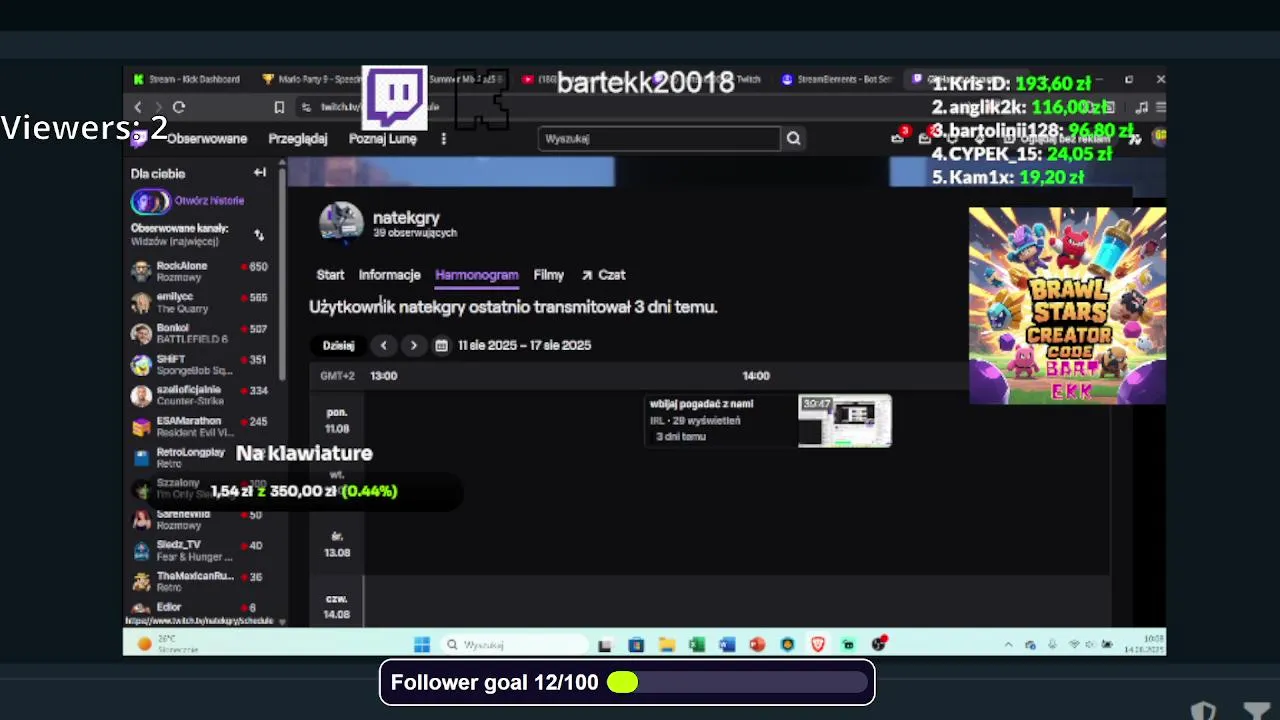
Task: Open the scheduled stream video thumbnail
Action: coord(845,421)
